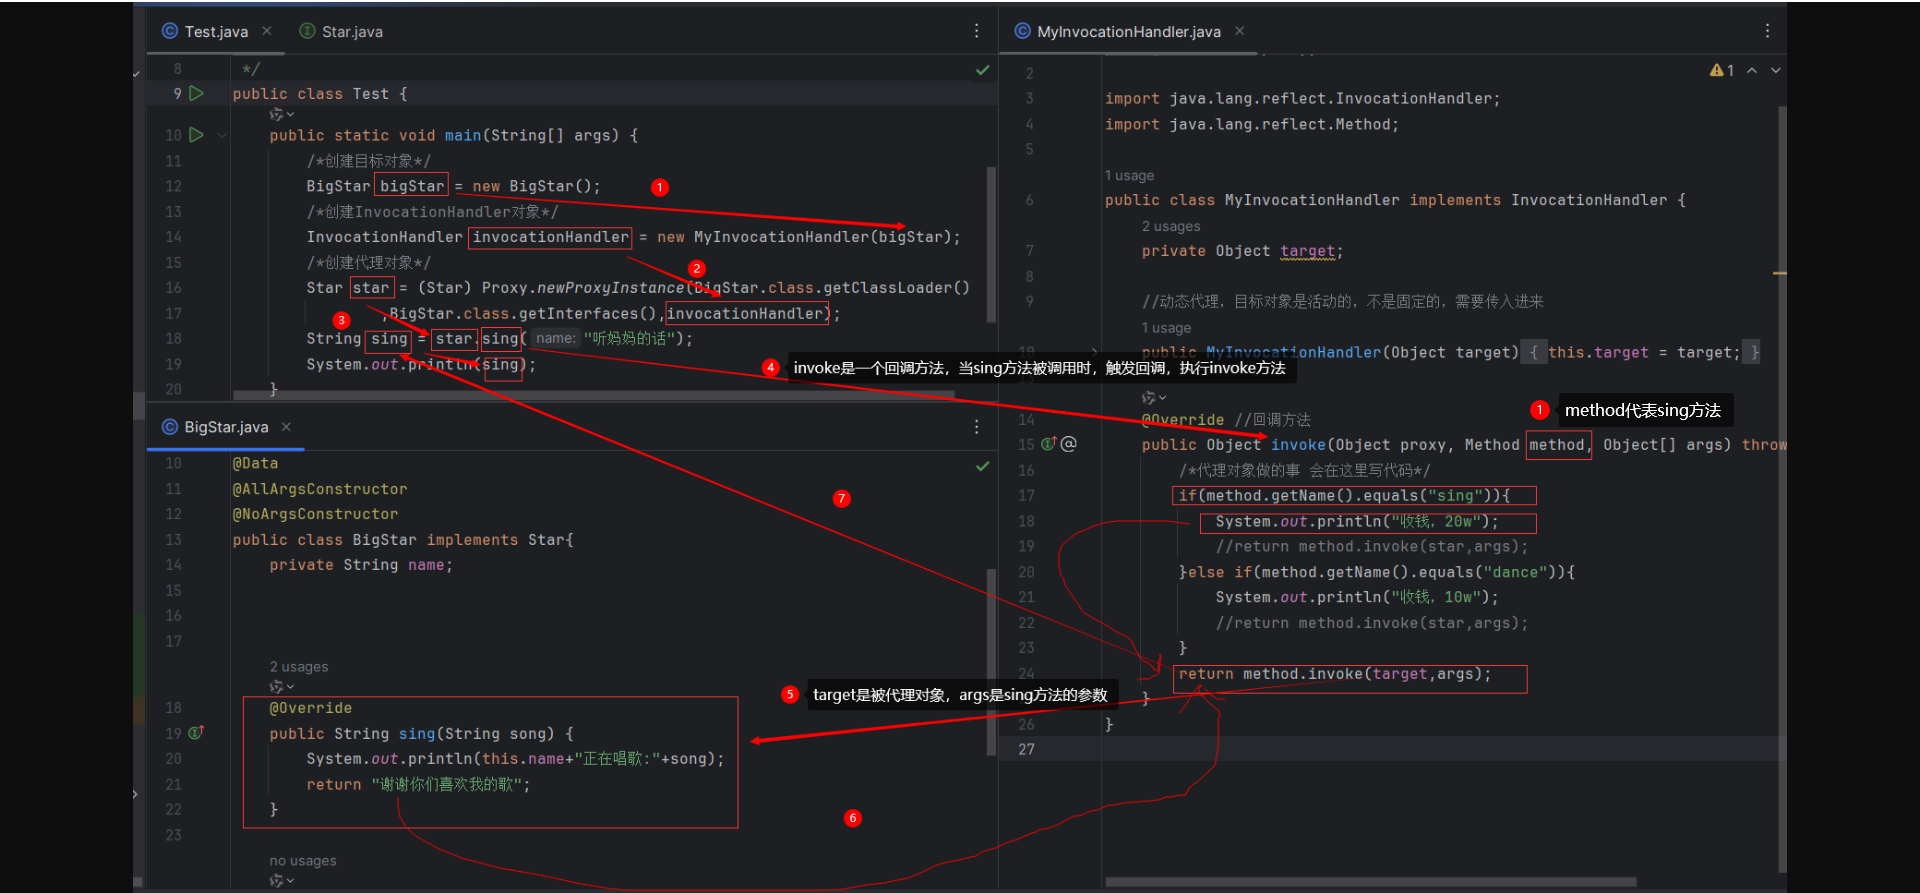Click the horizontal scrollbar under MyInvocationHandler editor

1370,882
